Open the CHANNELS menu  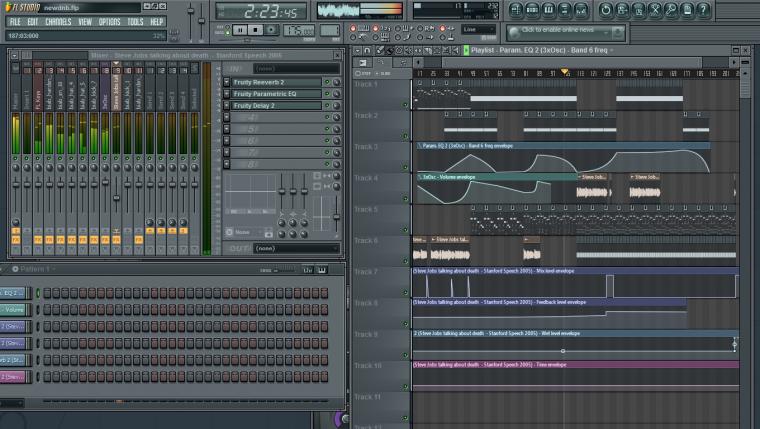pos(58,22)
